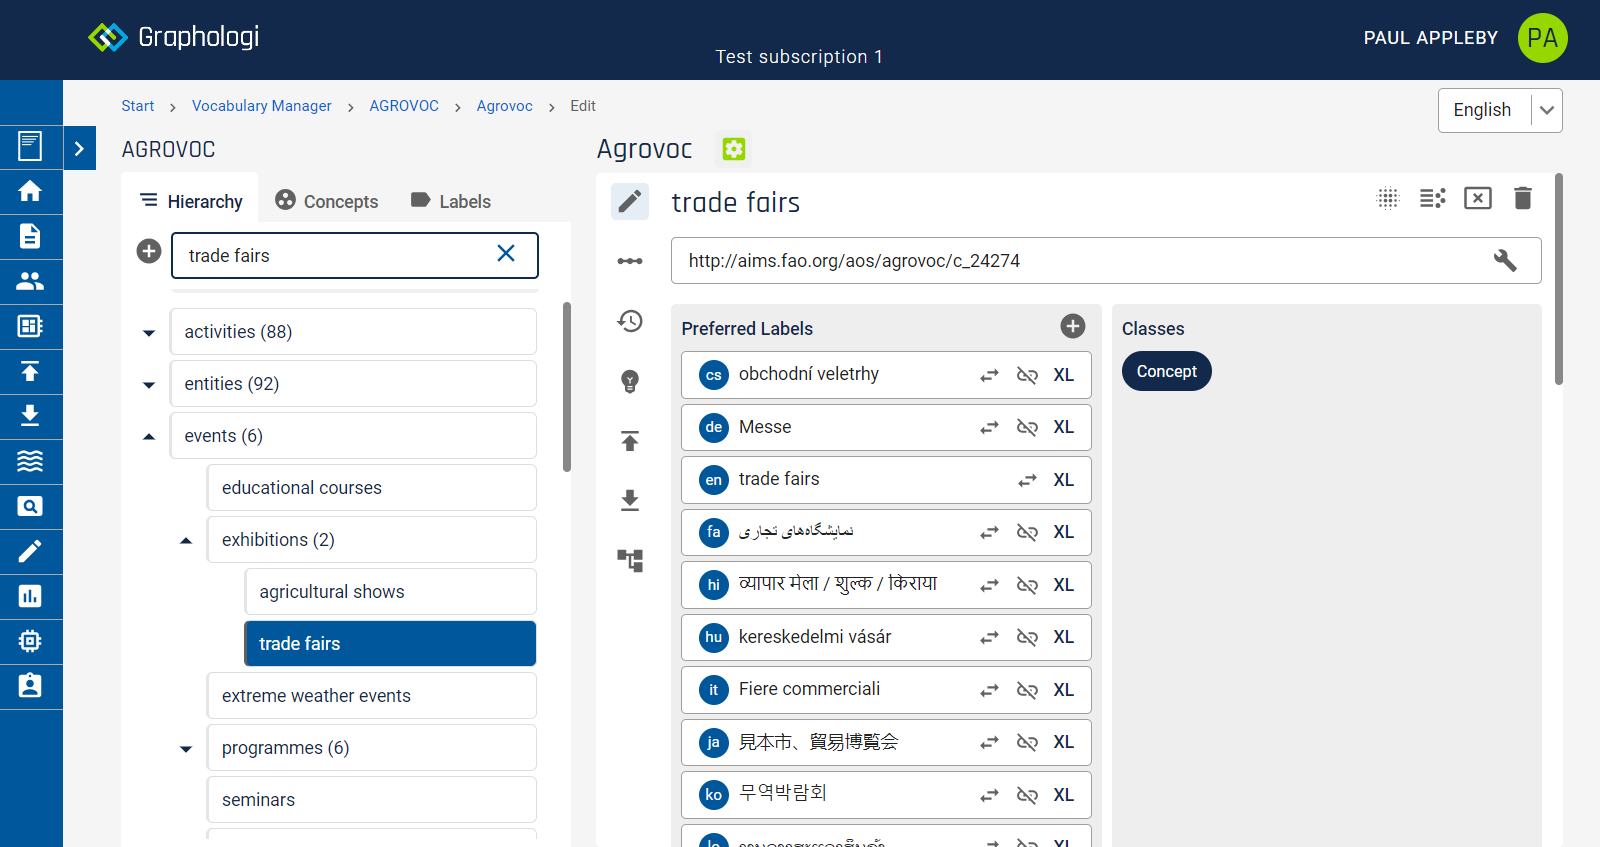Click the search-in-page icon in sidebar
Screen dimensions: 1600x847
(x=30, y=506)
